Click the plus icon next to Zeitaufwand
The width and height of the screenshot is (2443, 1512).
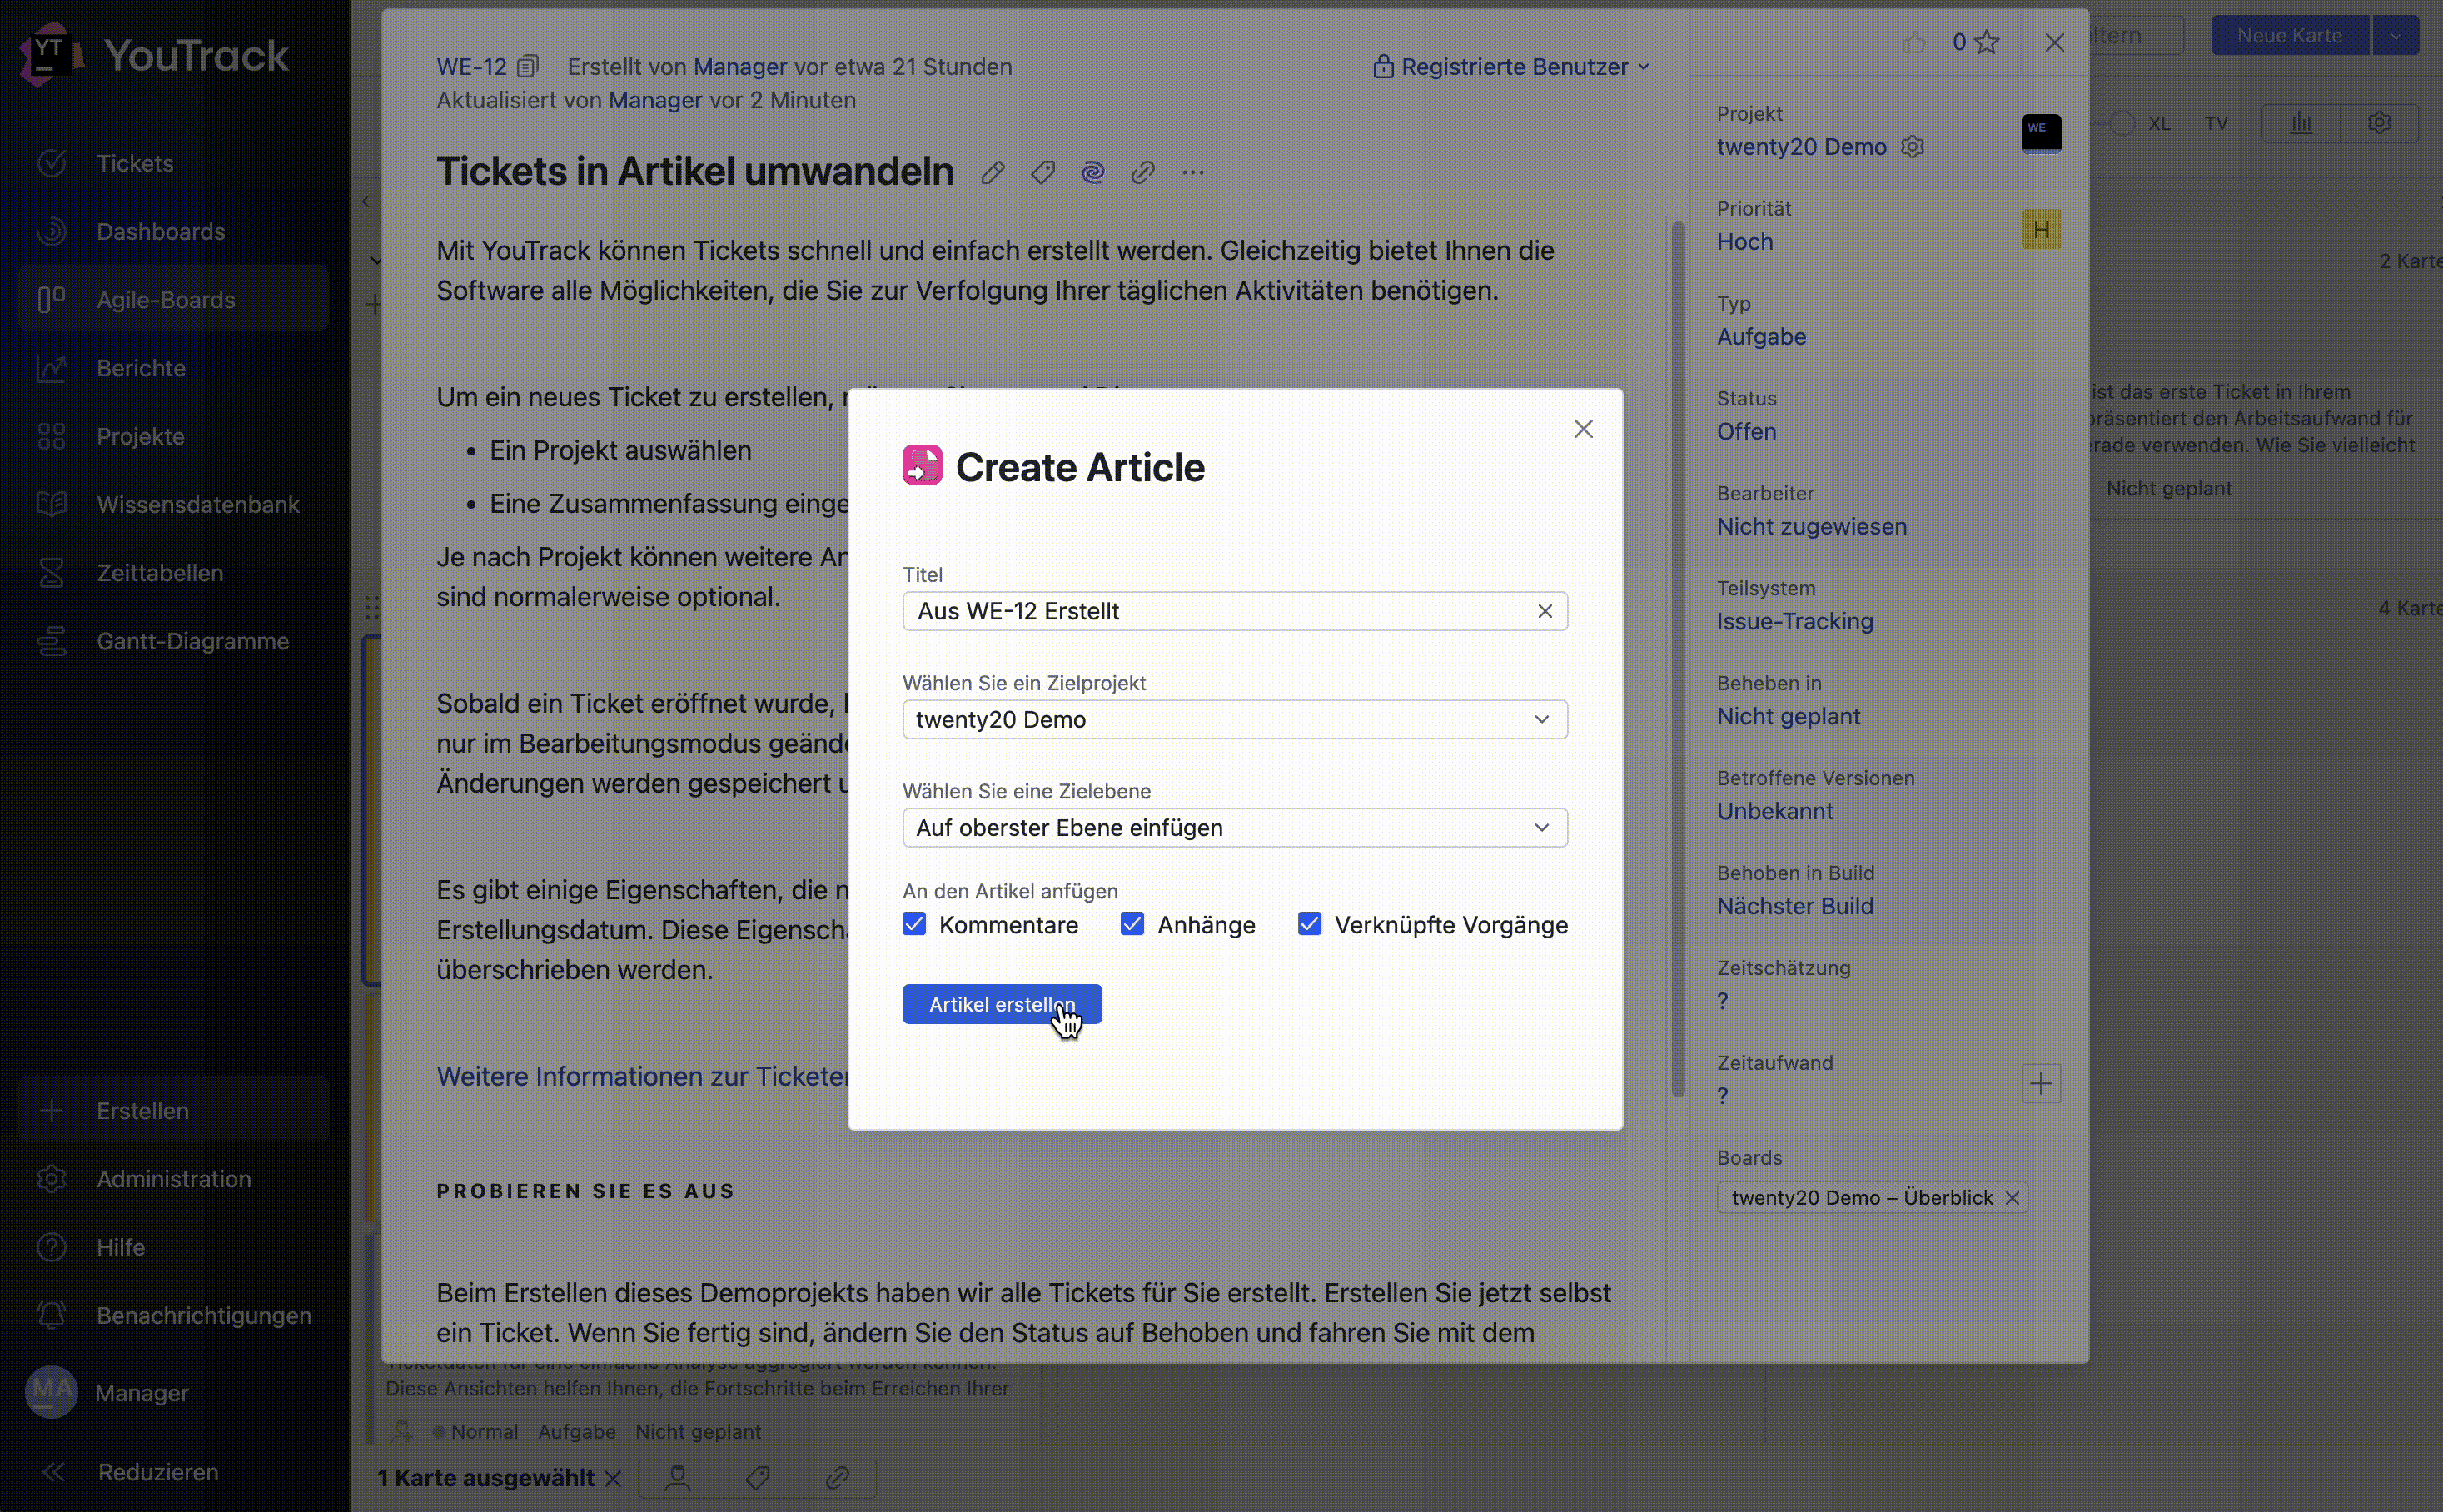tap(2041, 1083)
